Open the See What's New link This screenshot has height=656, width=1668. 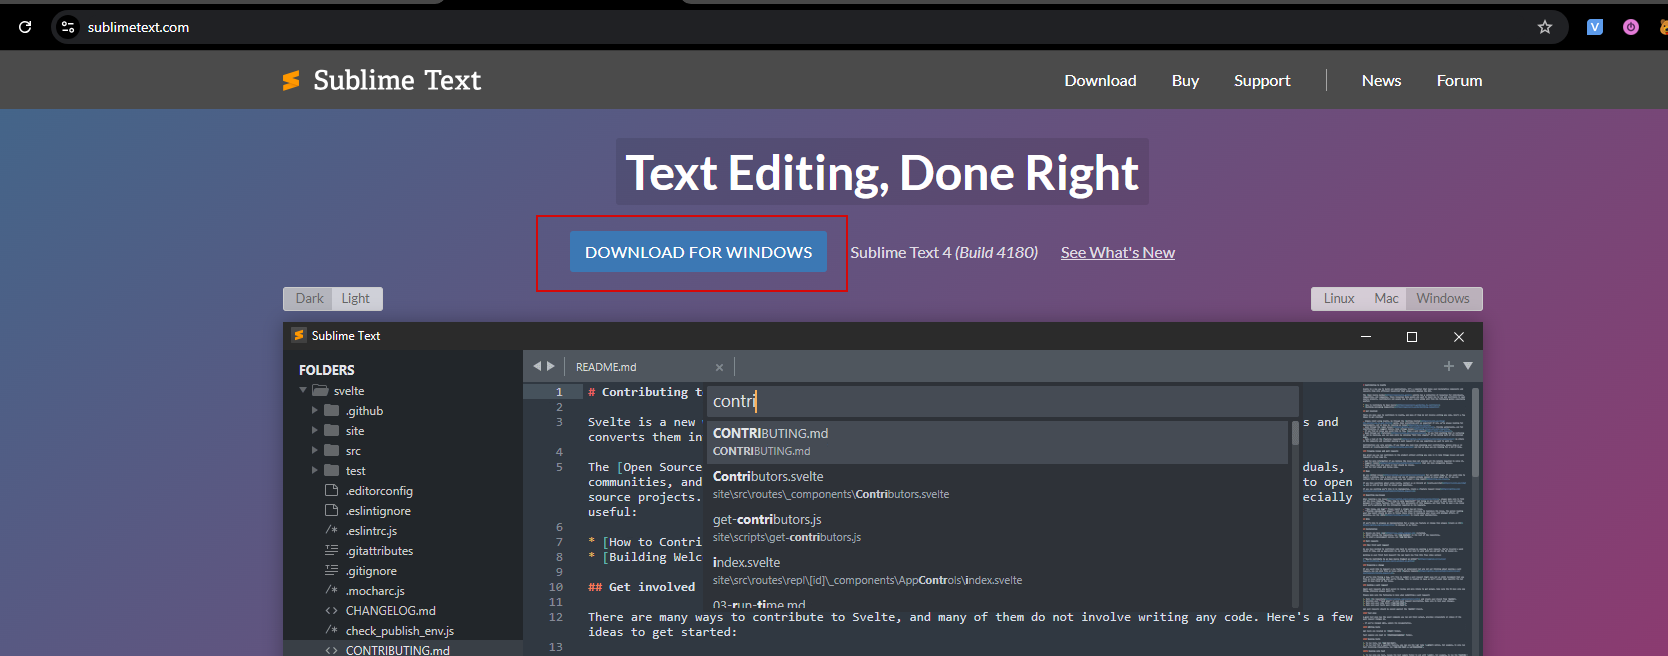(1118, 252)
